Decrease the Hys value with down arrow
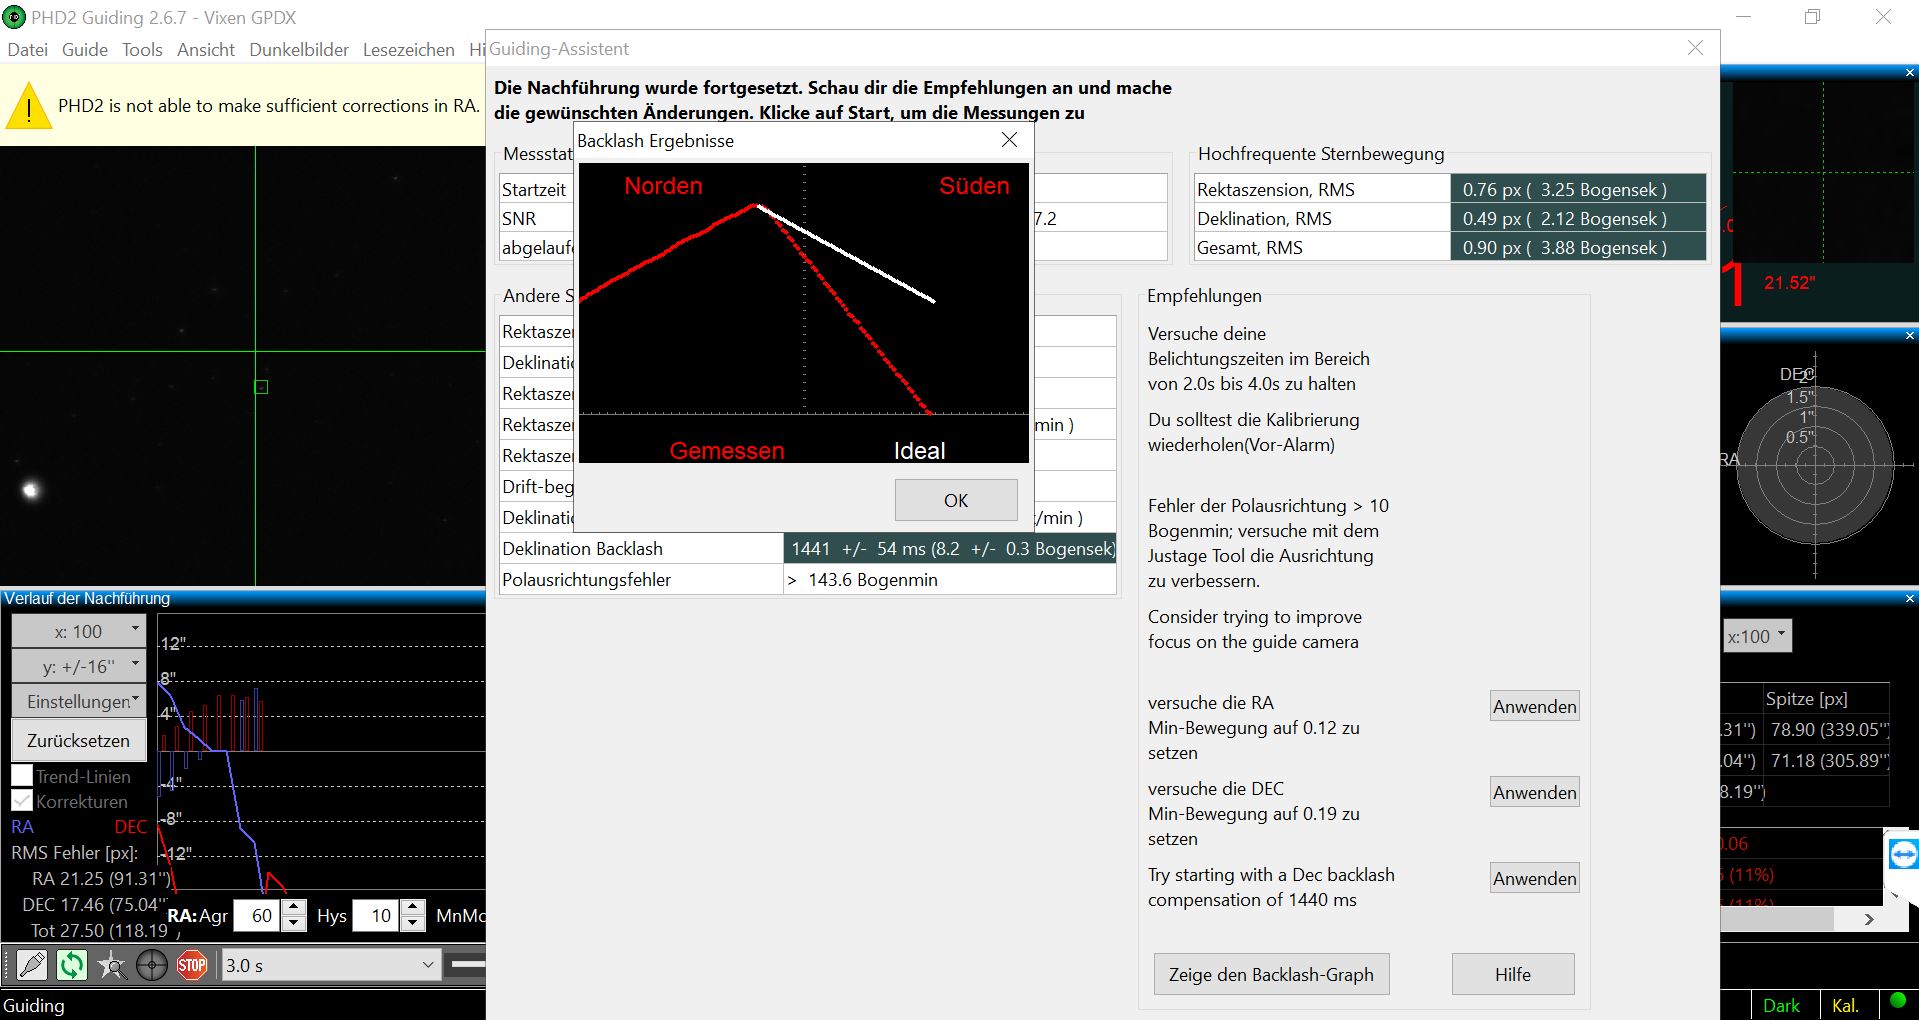This screenshot has width=1919, height=1020. point(413,923)
